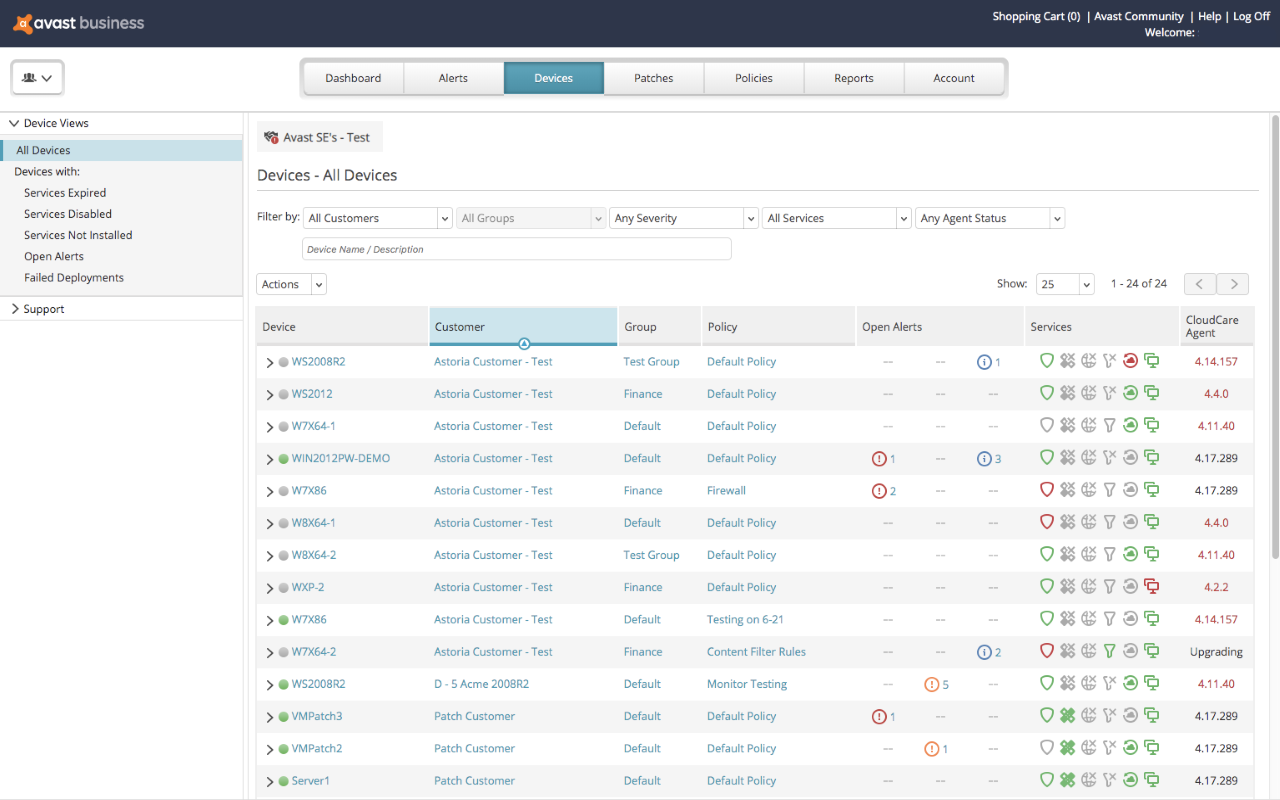
Task: Click the antivirus shield icon for Server1
Action: point(1047,780)
